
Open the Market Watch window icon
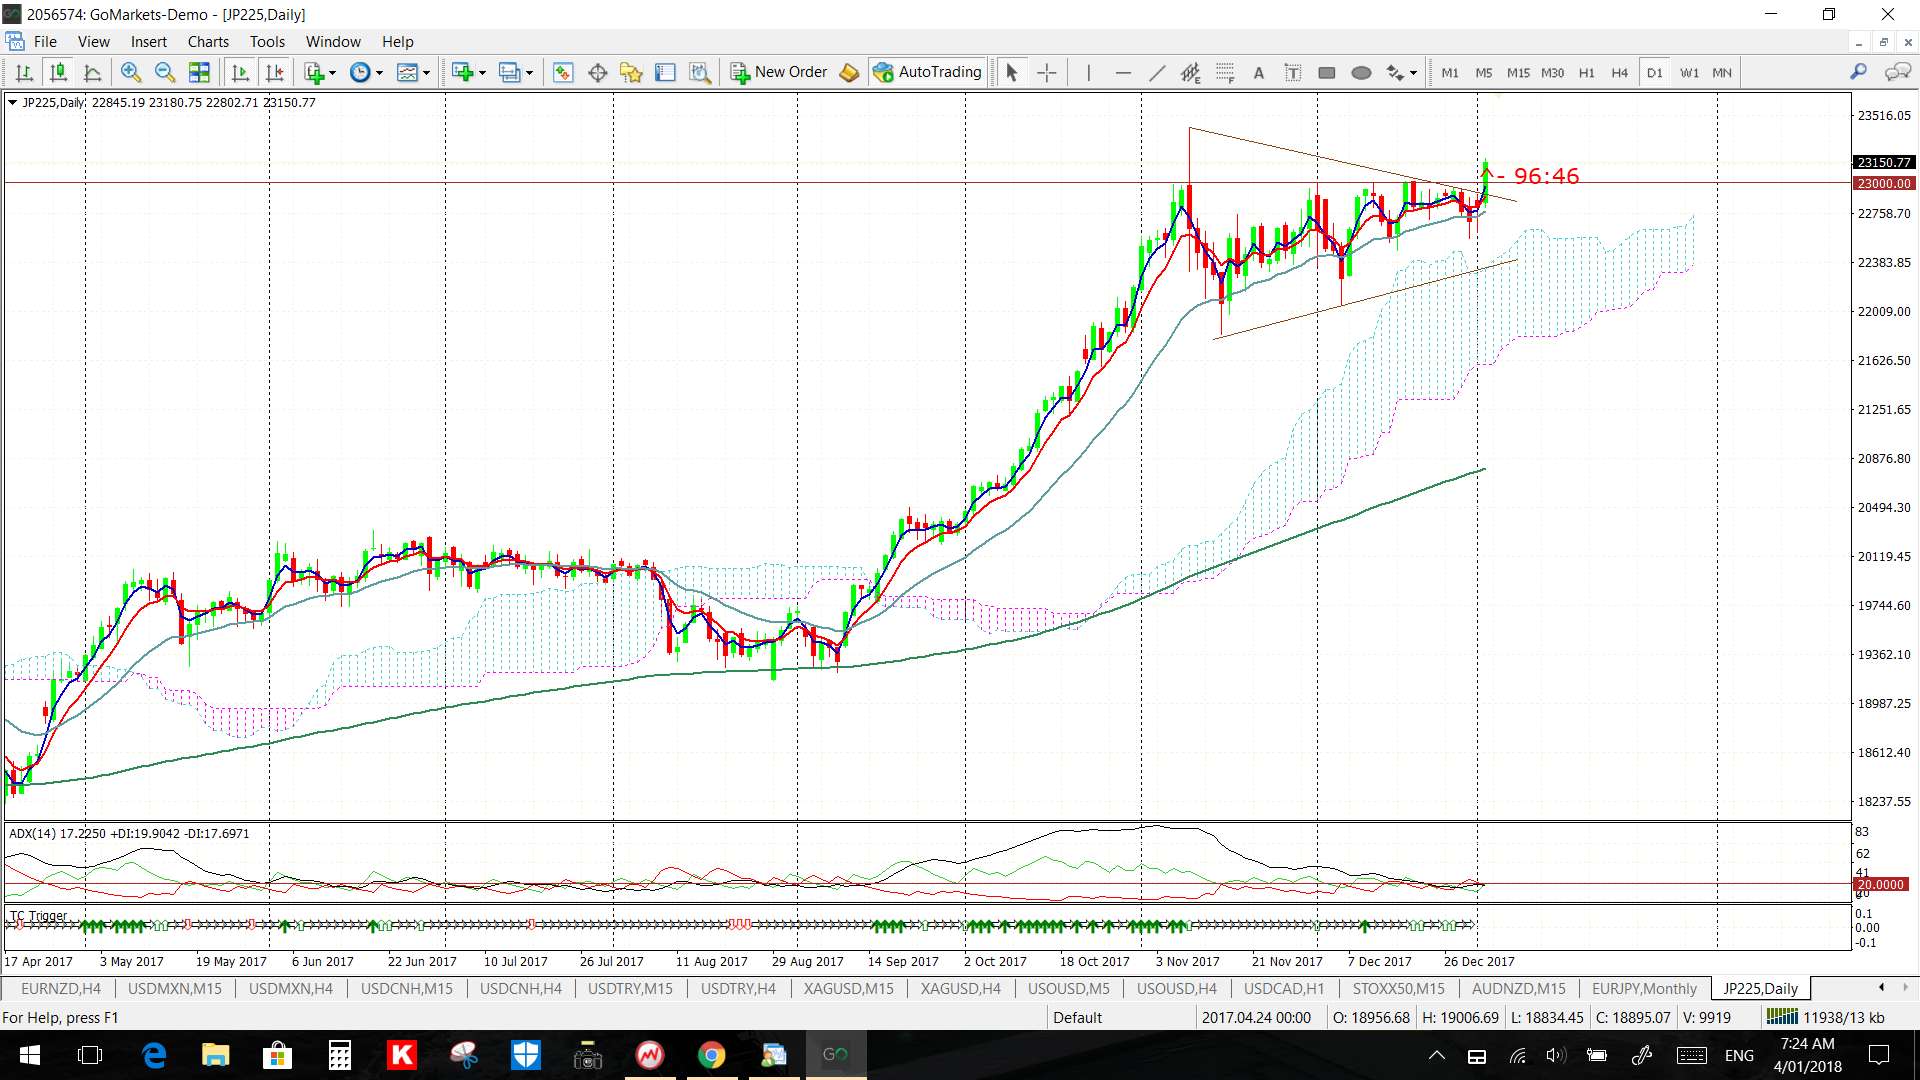563,72
